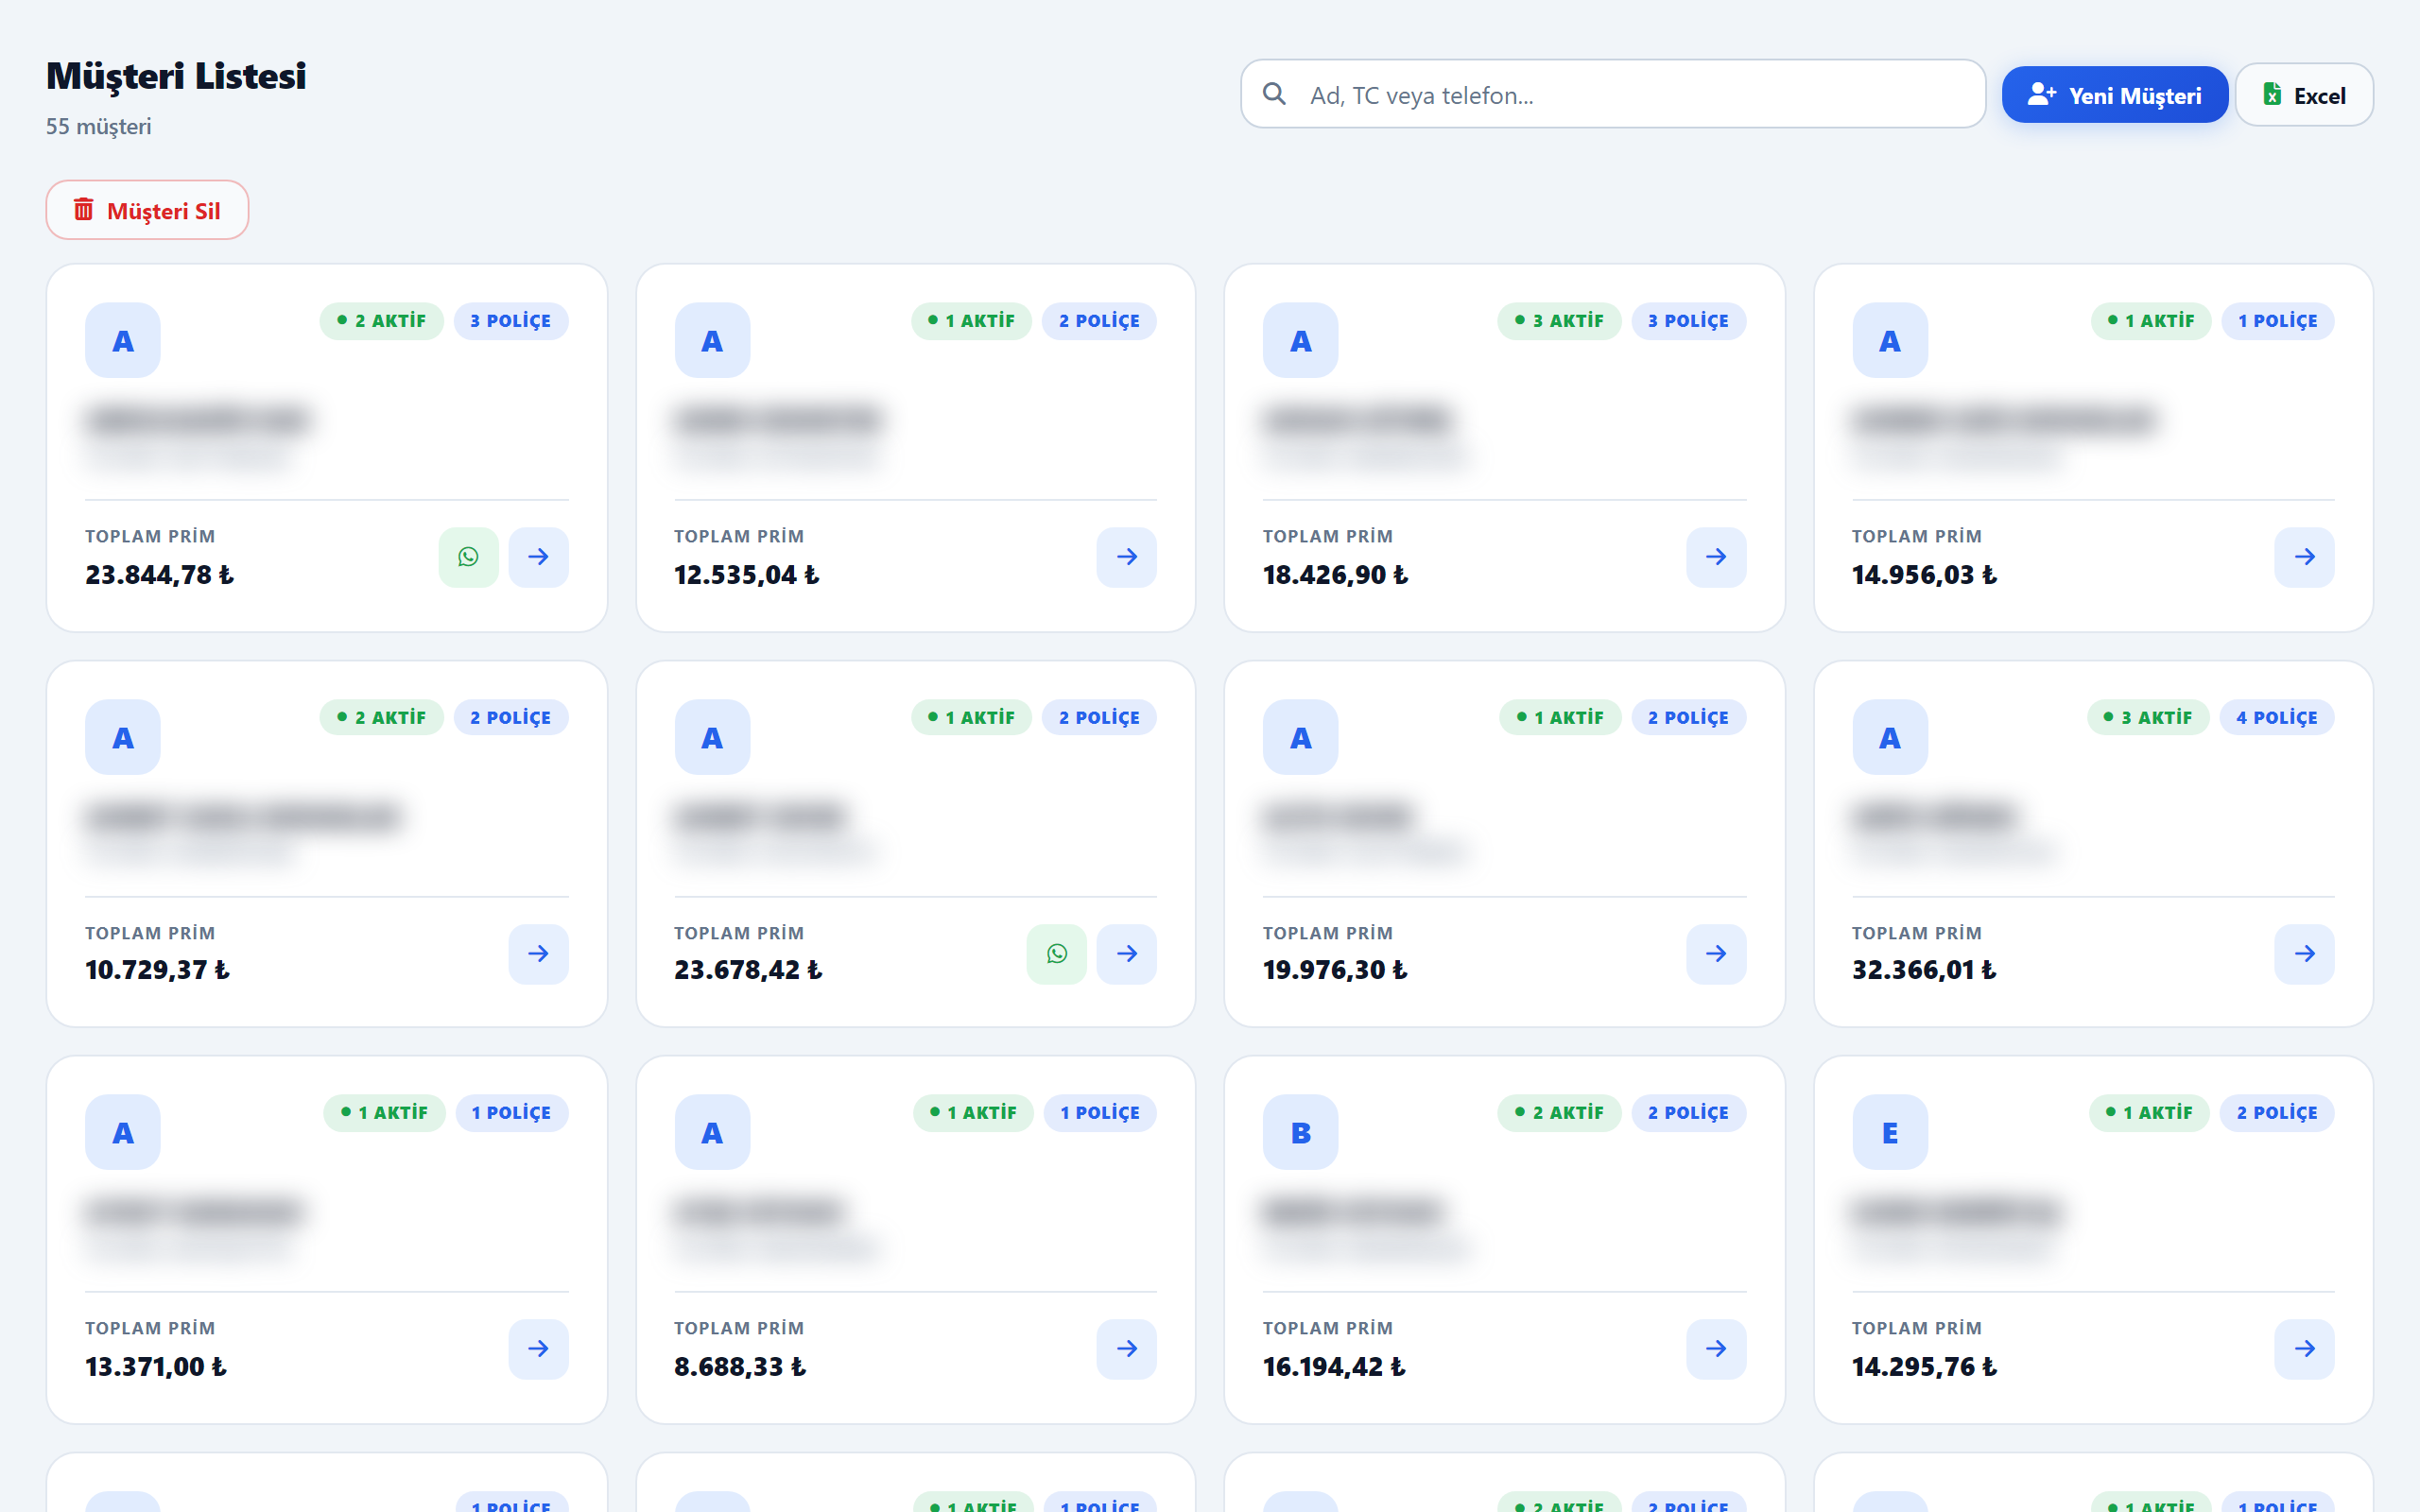Click the Müşteri Listesi heading
Screen dimensions: 2420x1512
[x=176, y=76]
